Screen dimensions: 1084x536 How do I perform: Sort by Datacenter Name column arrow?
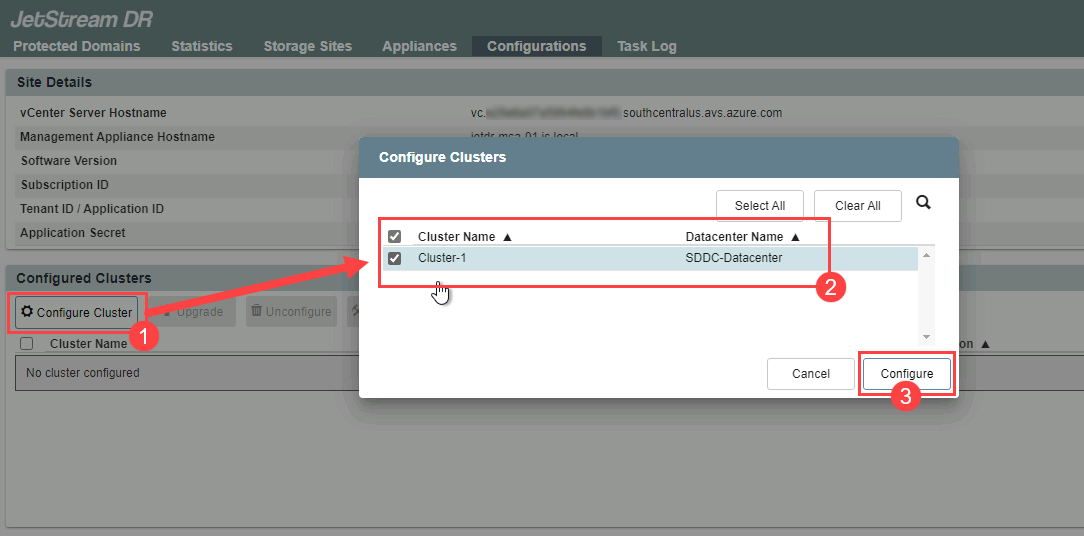coord(796,237)
